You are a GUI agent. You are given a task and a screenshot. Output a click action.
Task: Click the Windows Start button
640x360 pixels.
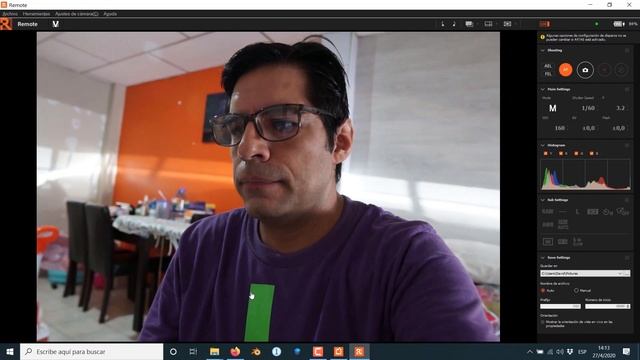pos(10,351)
